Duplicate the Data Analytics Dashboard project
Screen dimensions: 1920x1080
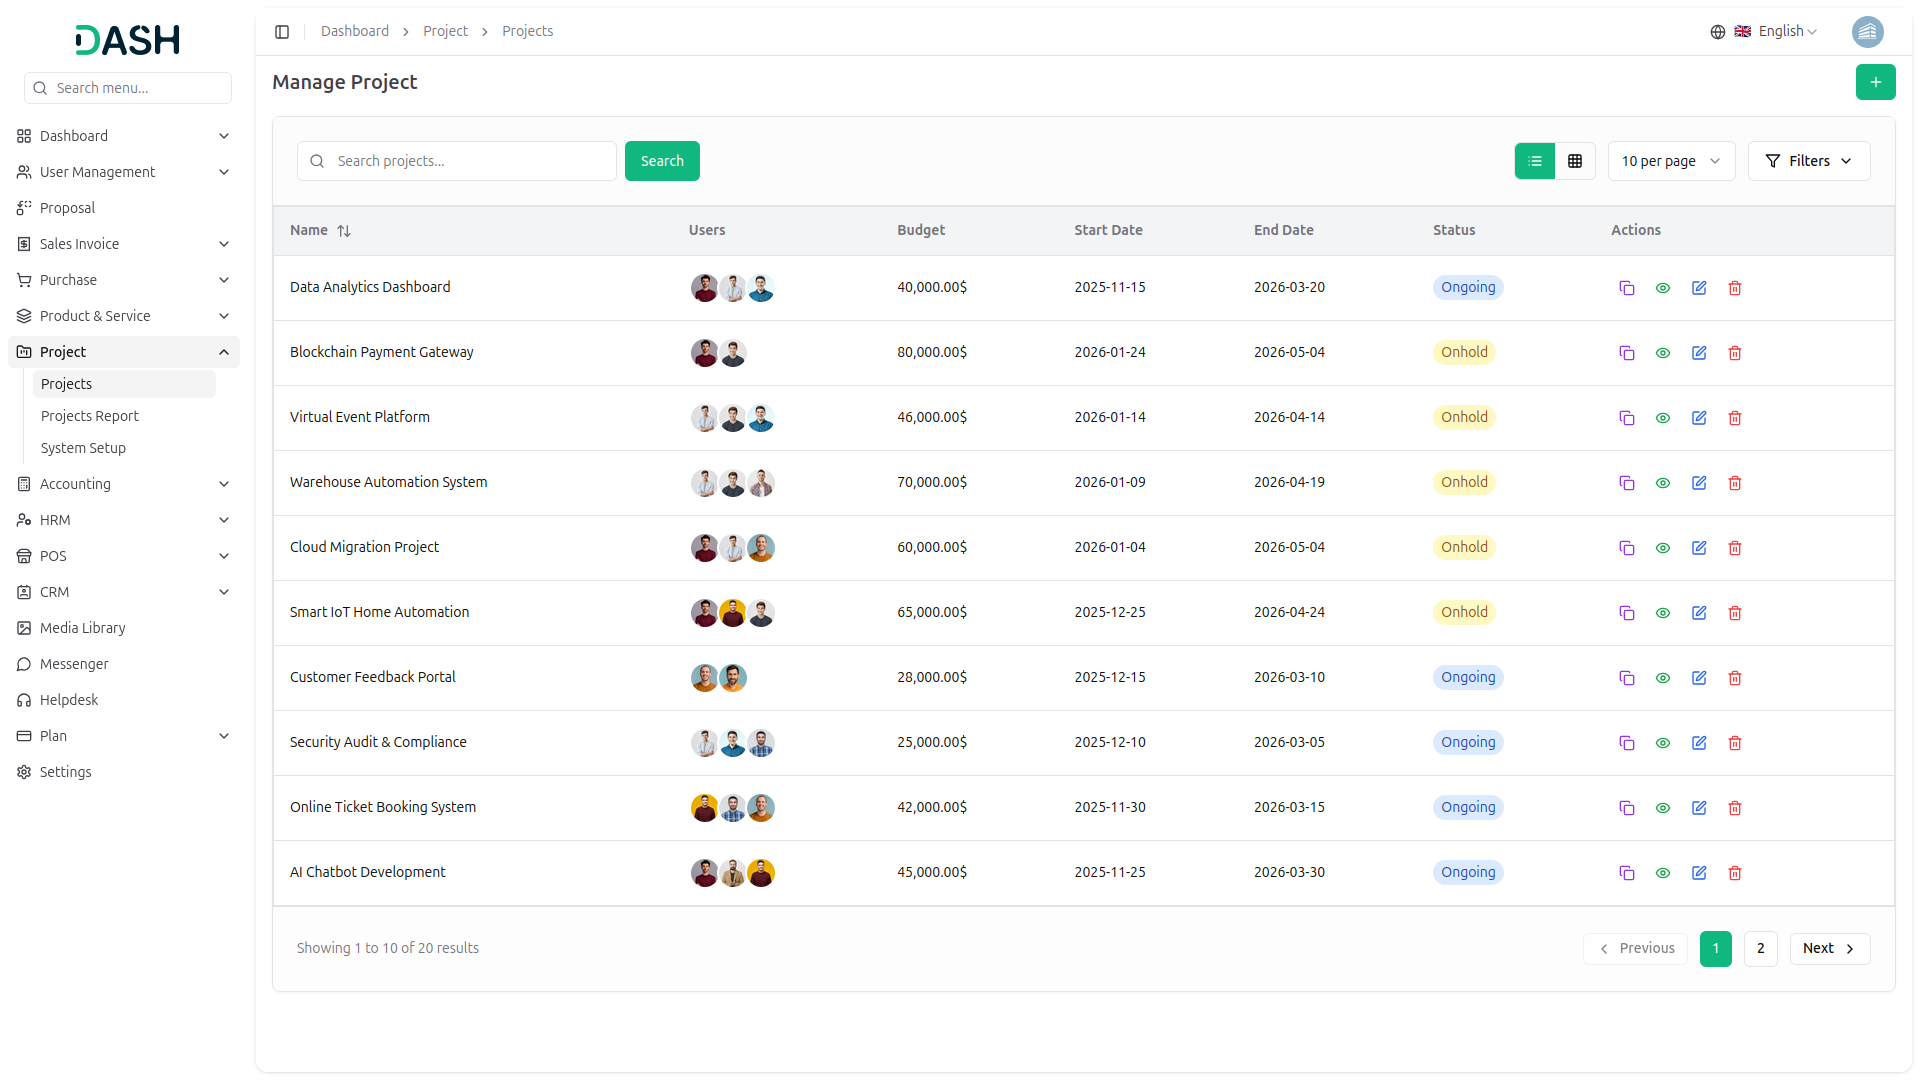click(1626, 288)
